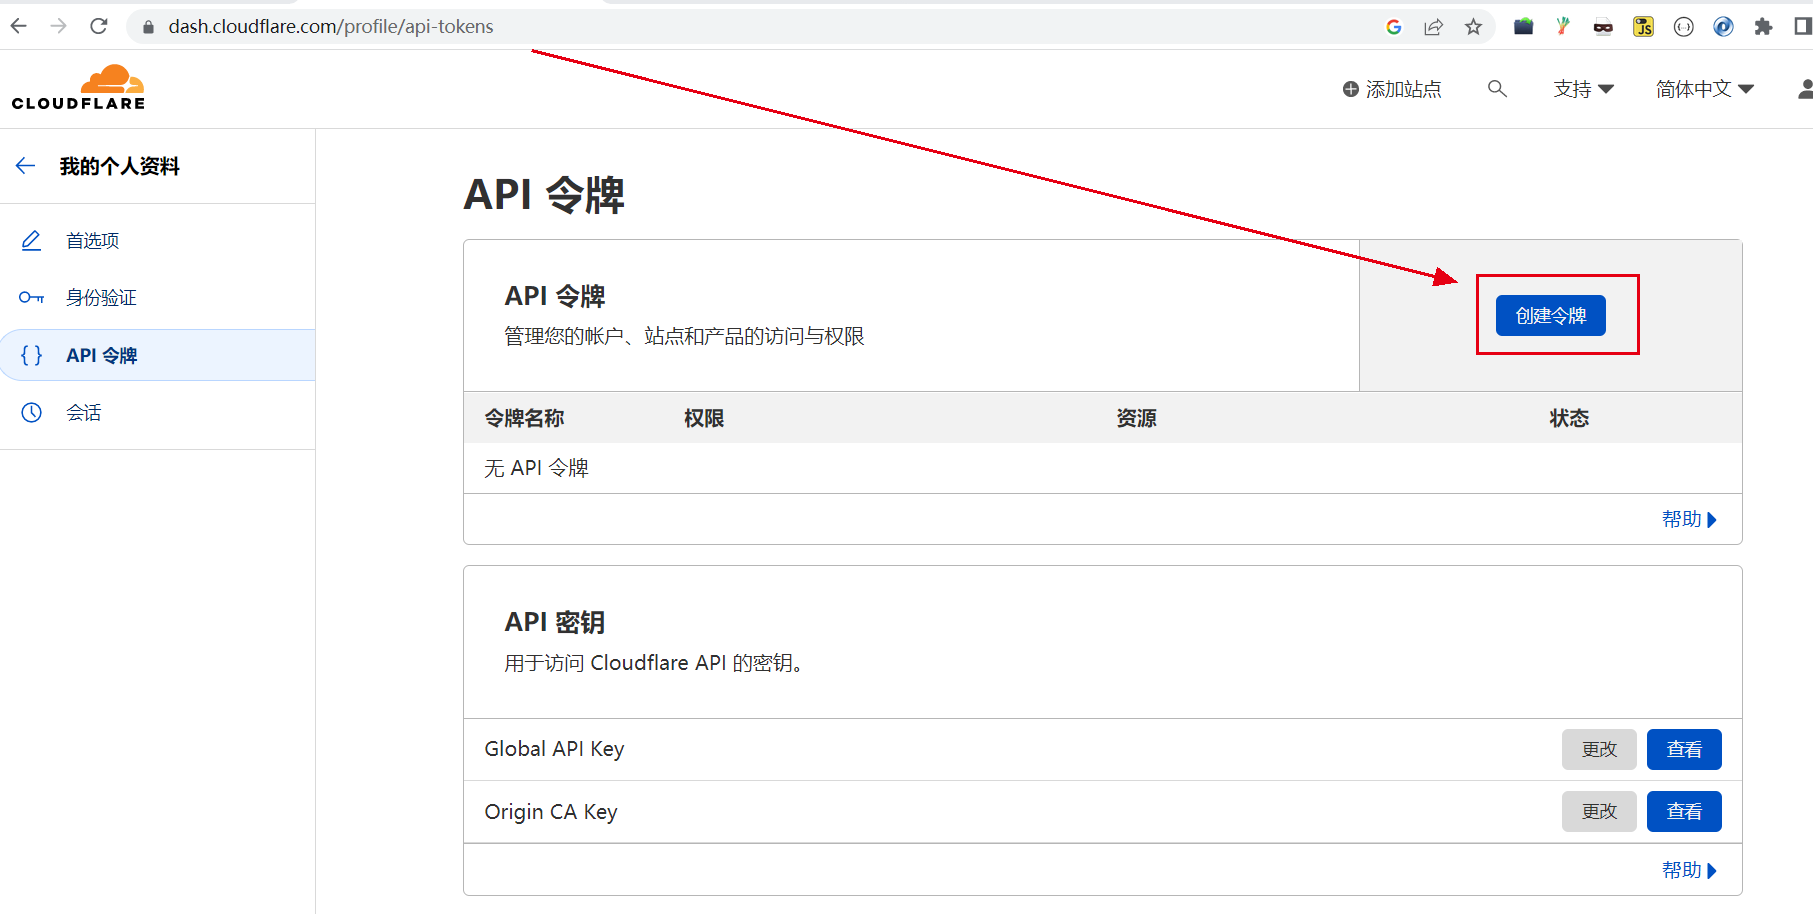Open the user account icon

point(1805,89)
